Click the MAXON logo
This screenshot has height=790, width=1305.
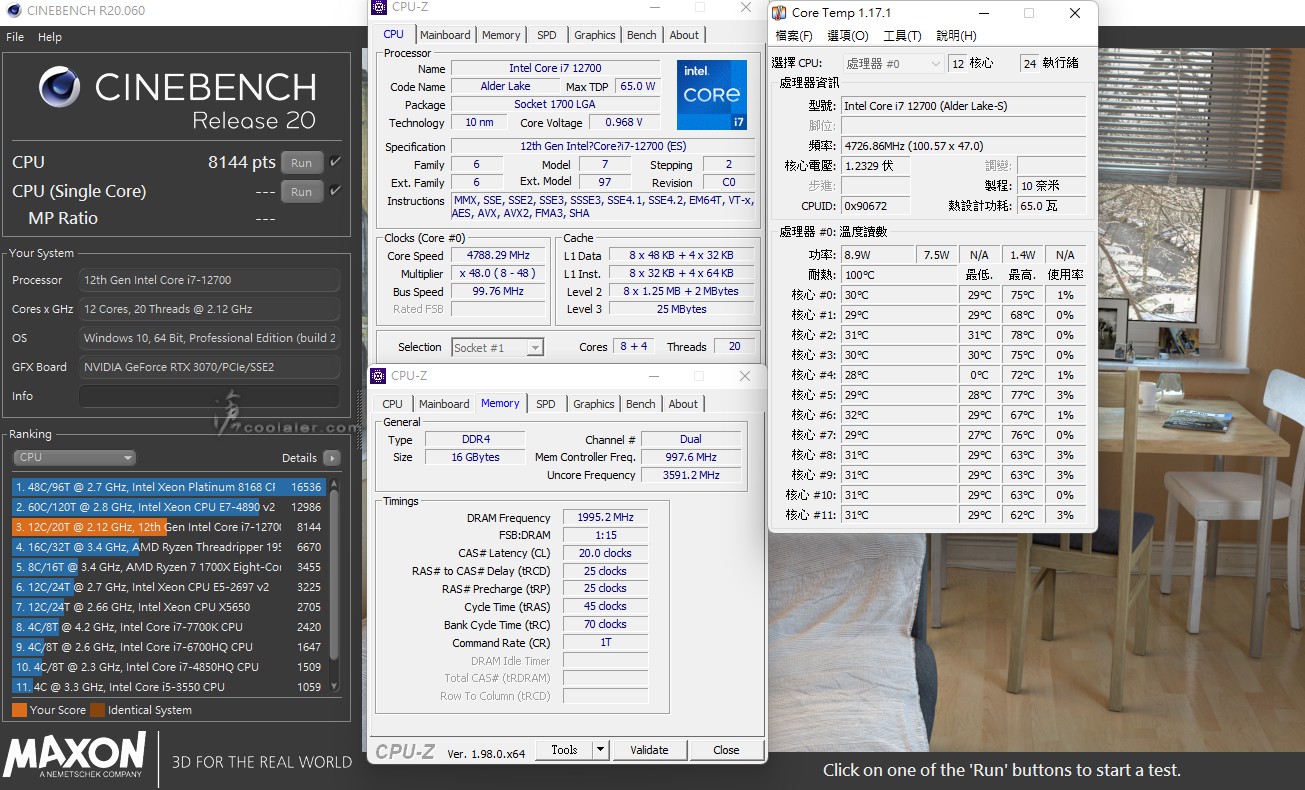(x=74, y=757)
